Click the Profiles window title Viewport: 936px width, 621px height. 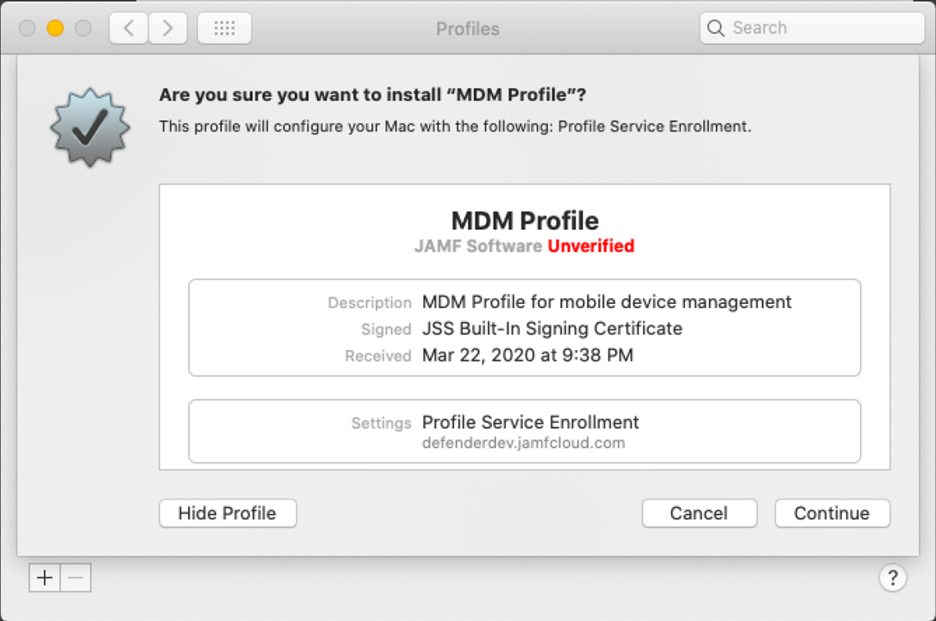[467, 28]
